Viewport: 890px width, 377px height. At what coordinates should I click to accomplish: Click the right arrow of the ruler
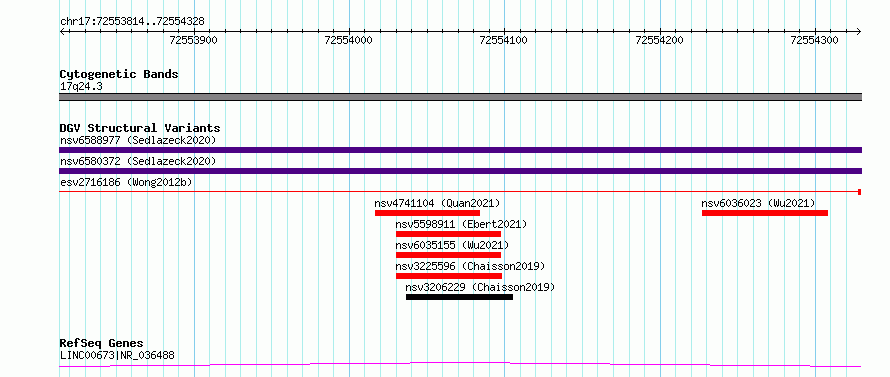pyautogui.click(x=858, y=31)
